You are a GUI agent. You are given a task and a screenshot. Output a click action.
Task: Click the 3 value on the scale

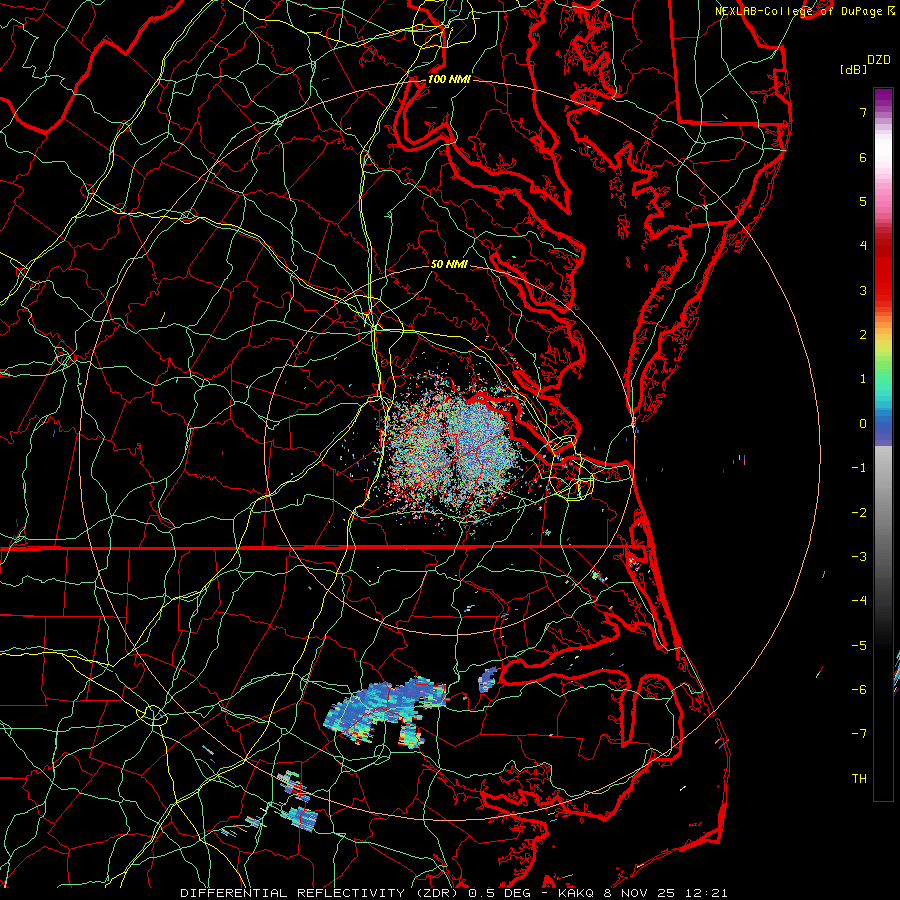tap(863, 290)
